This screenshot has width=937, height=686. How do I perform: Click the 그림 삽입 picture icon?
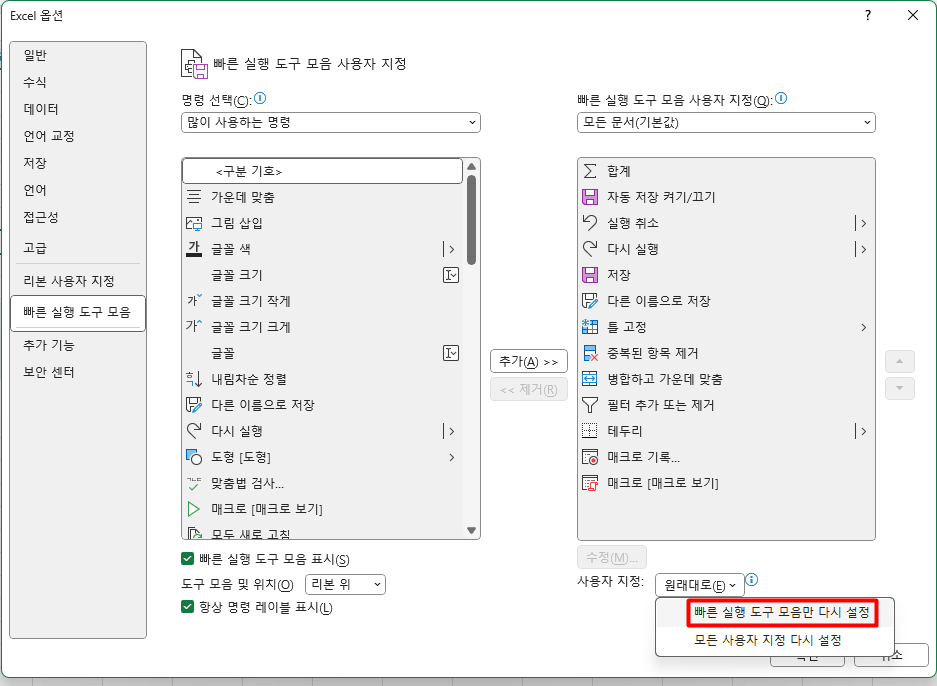194,223
